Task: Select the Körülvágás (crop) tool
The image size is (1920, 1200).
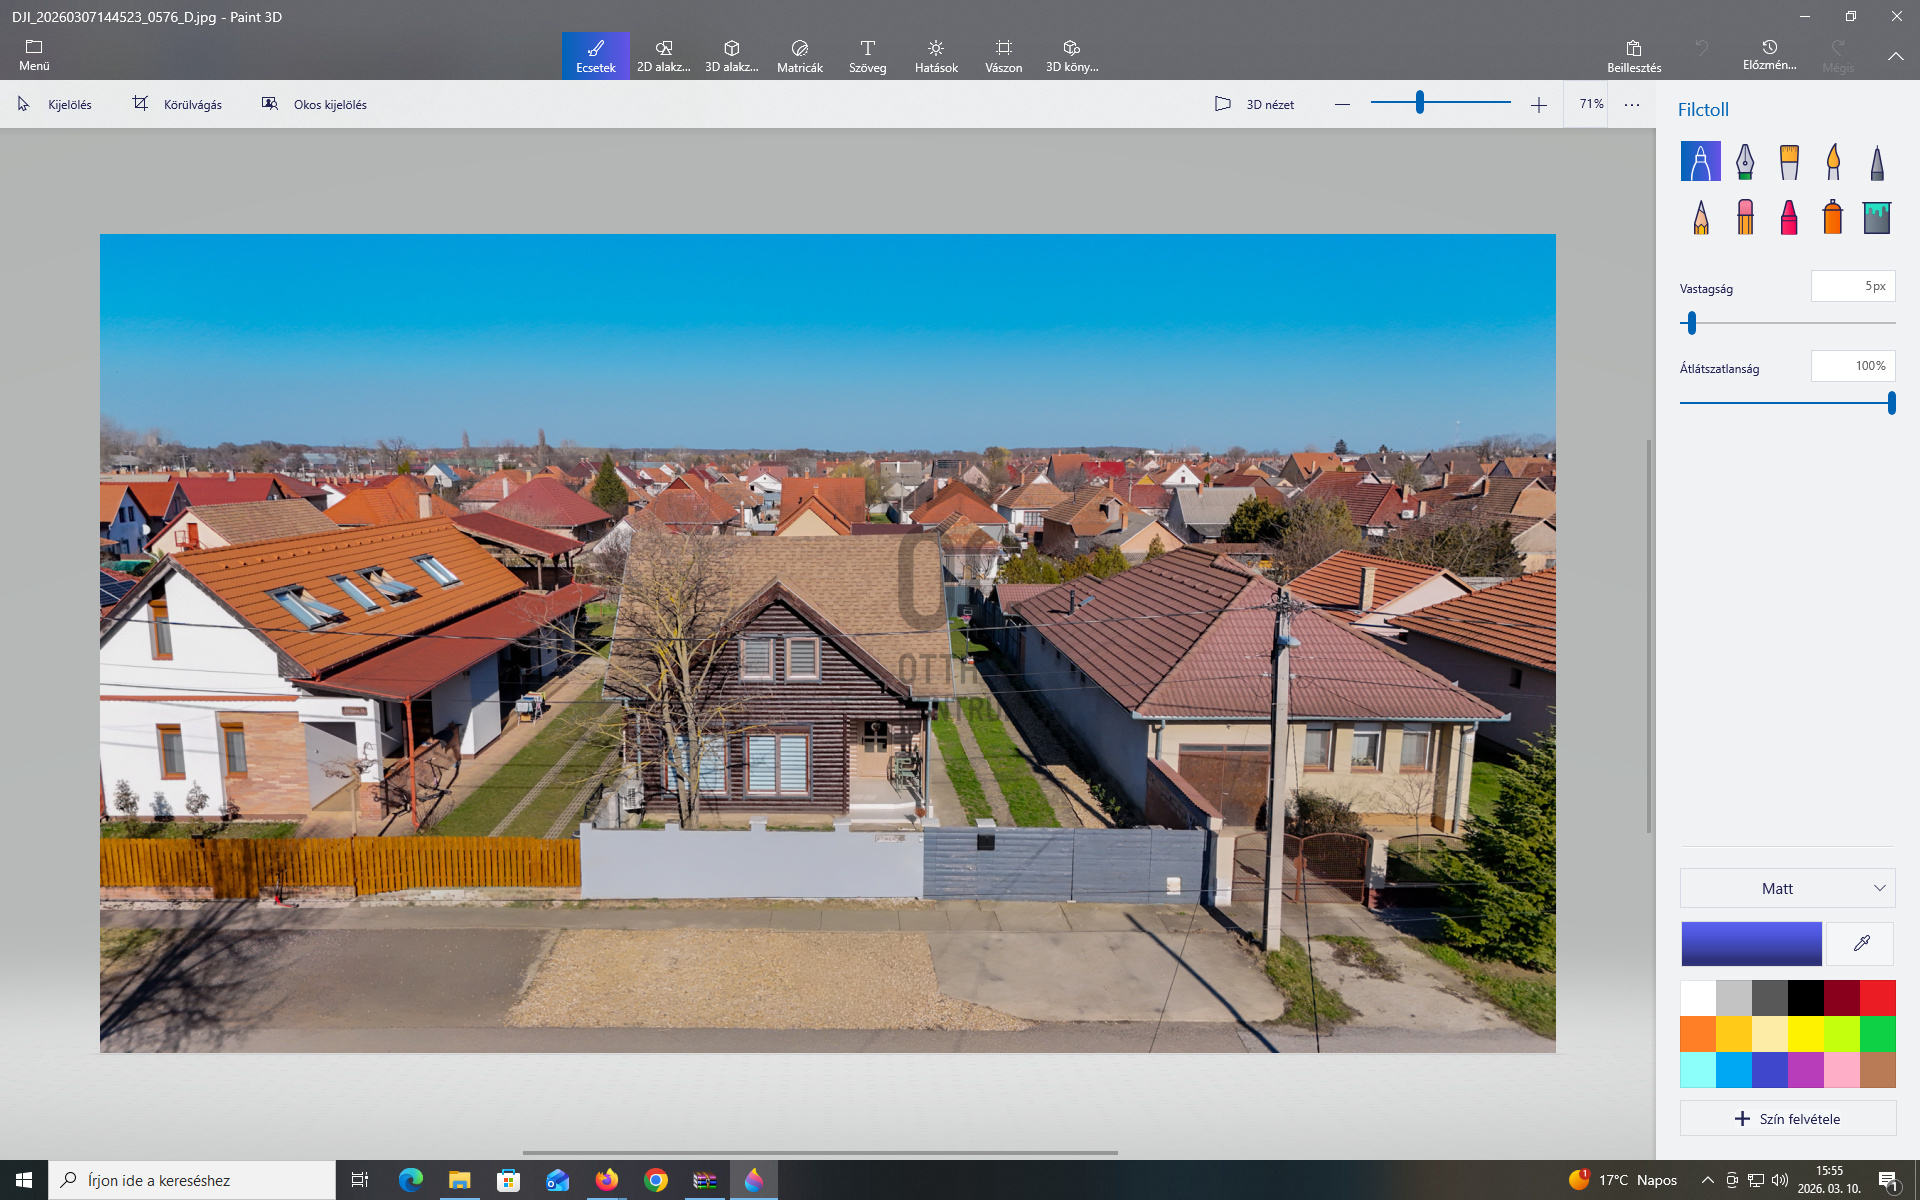Action: [178, 103]
